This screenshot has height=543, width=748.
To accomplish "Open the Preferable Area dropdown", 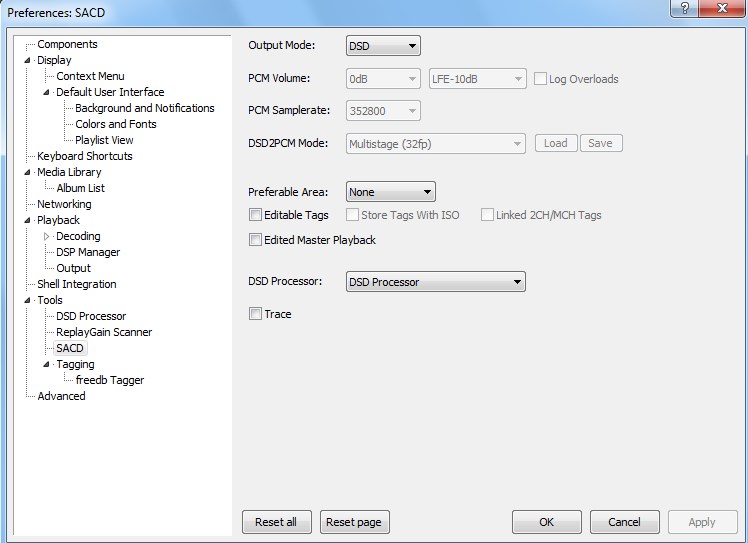I will coord(390,192).
